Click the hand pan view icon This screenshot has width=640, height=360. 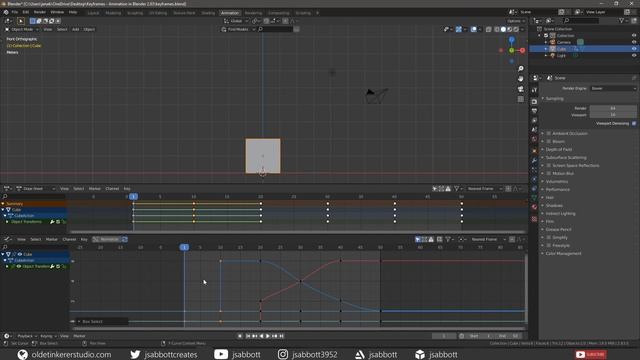tap(520, 78)
